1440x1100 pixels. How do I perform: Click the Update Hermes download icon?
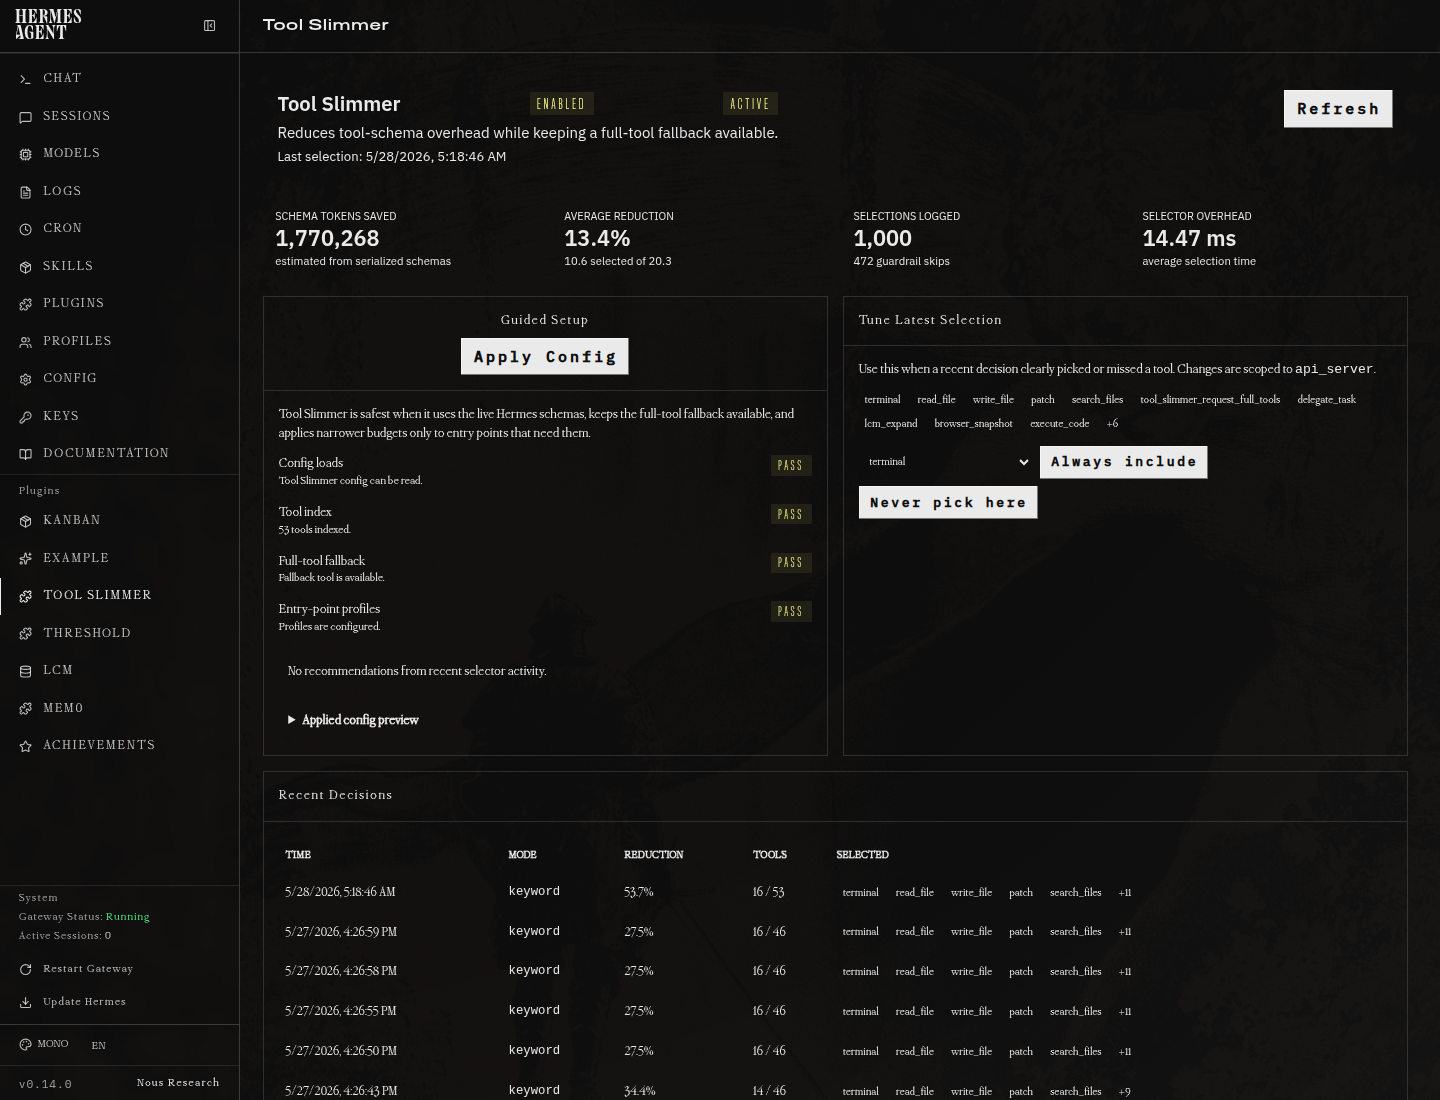pyautogui.click(x=26, y=1002)
